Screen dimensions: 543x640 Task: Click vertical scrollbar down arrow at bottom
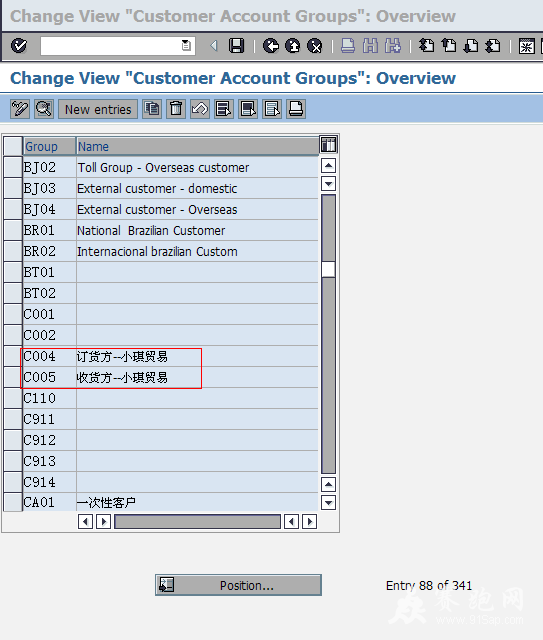click(x=328, y=502)
